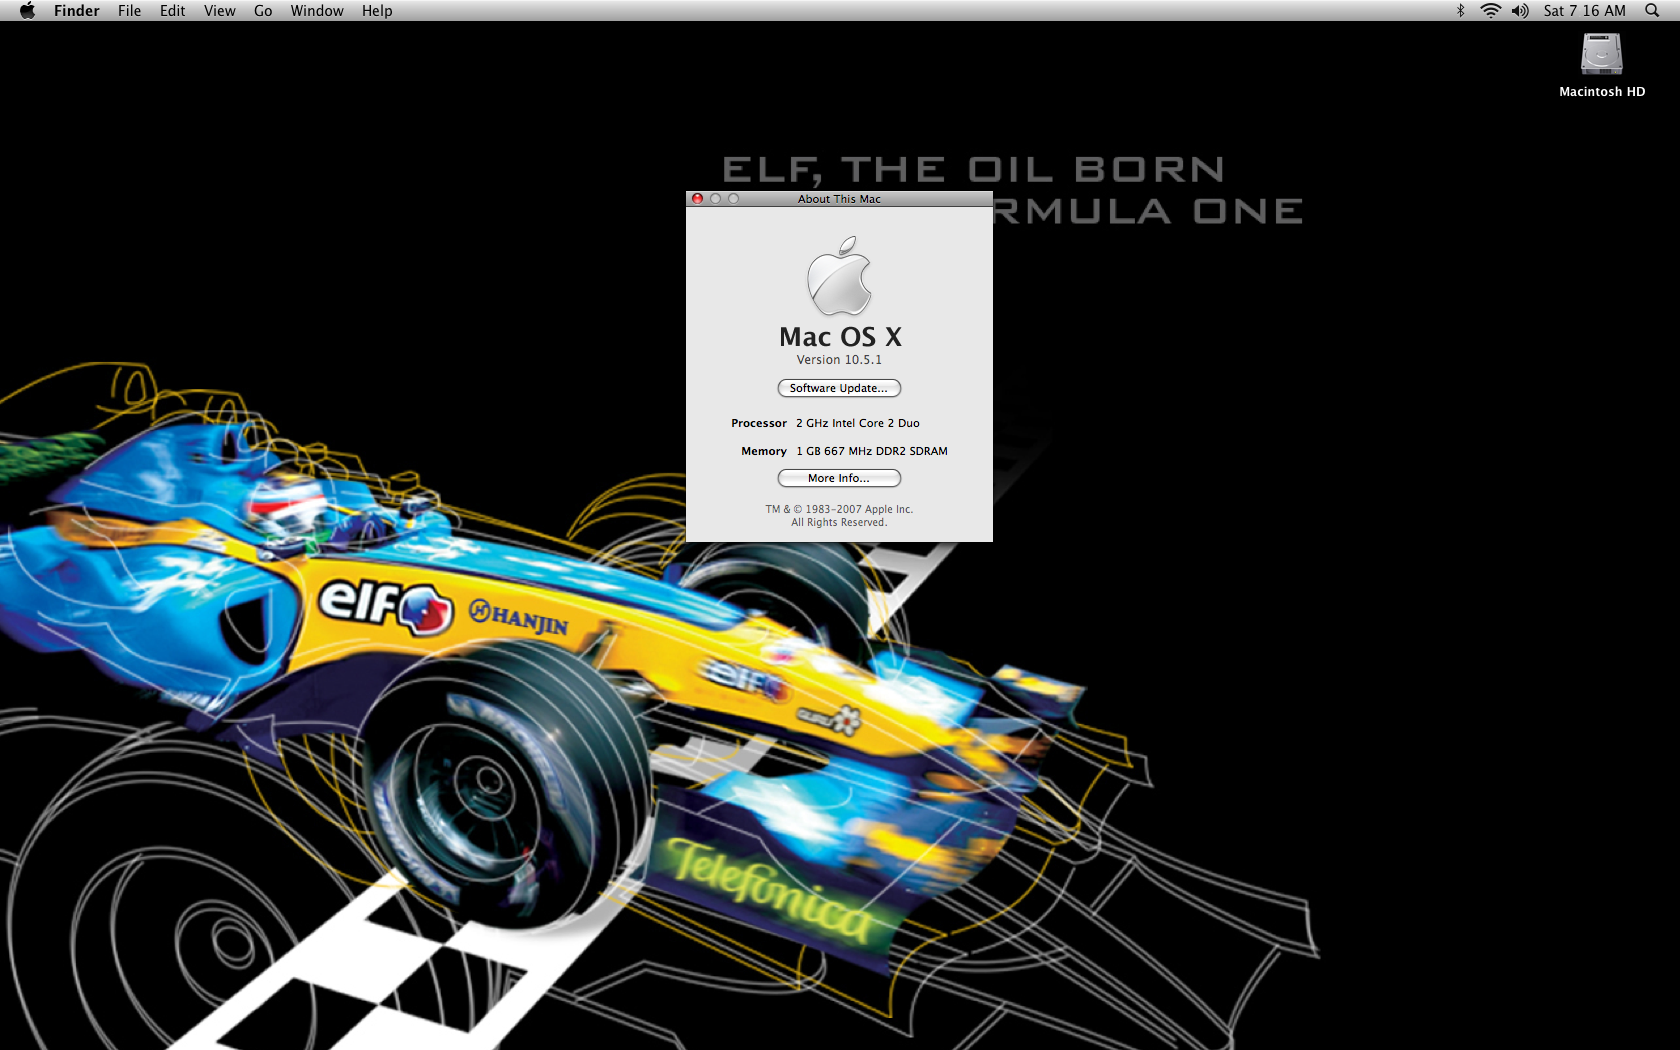
Task: Open the Window menu
Action: coord(317,10)
